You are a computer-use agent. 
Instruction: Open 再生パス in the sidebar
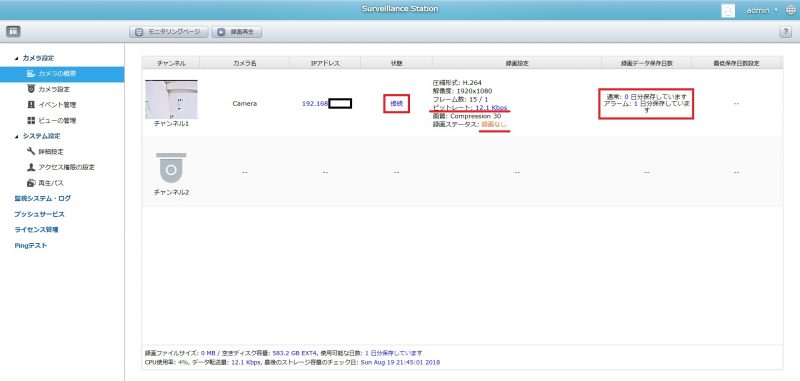pyautogui.click(x=45, y=183)
